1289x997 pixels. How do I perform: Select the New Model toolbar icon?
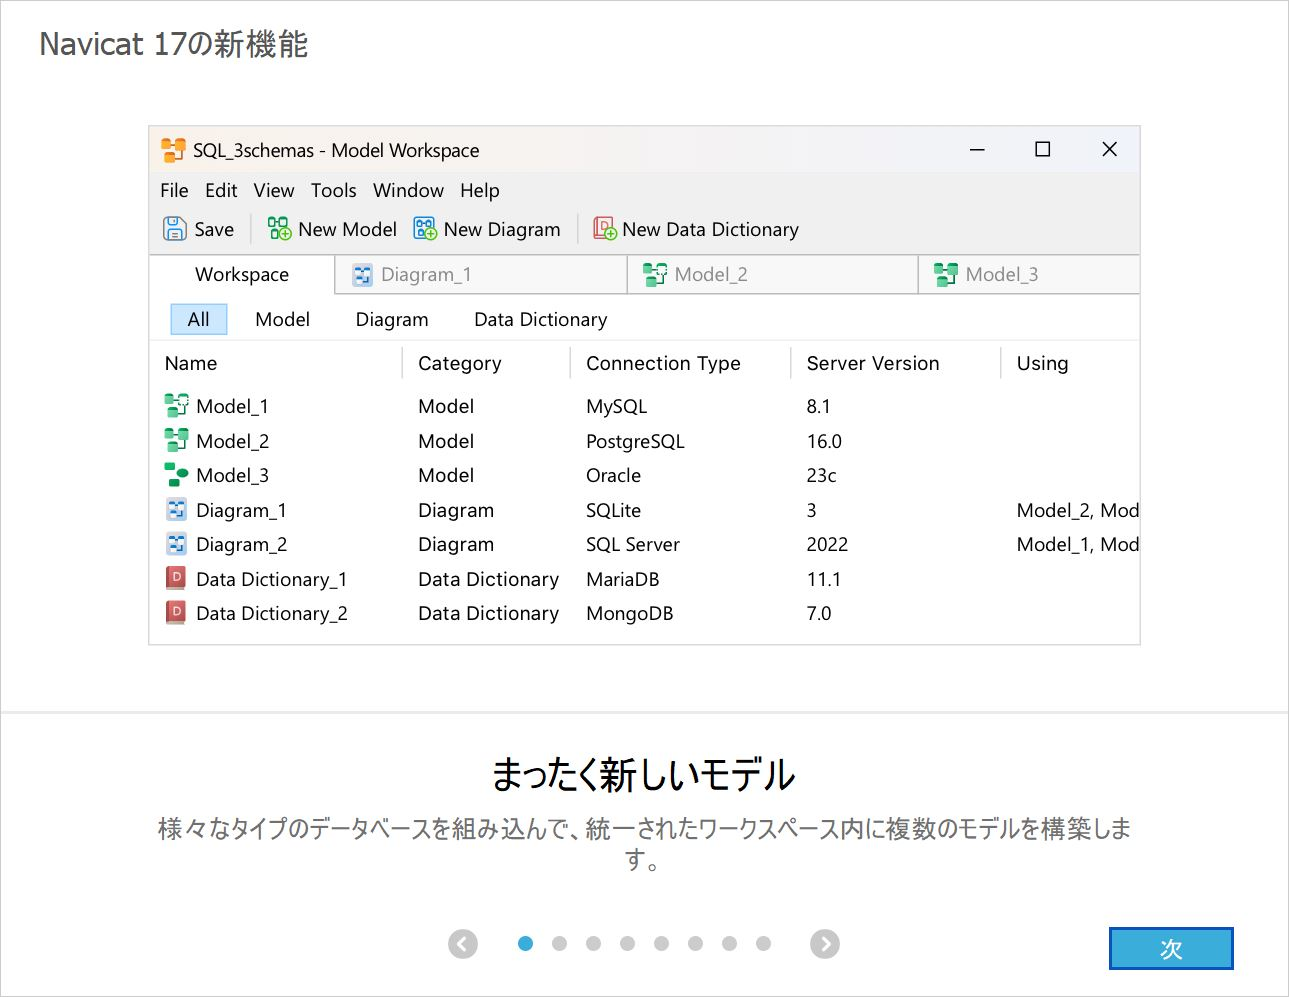point(278,228)
